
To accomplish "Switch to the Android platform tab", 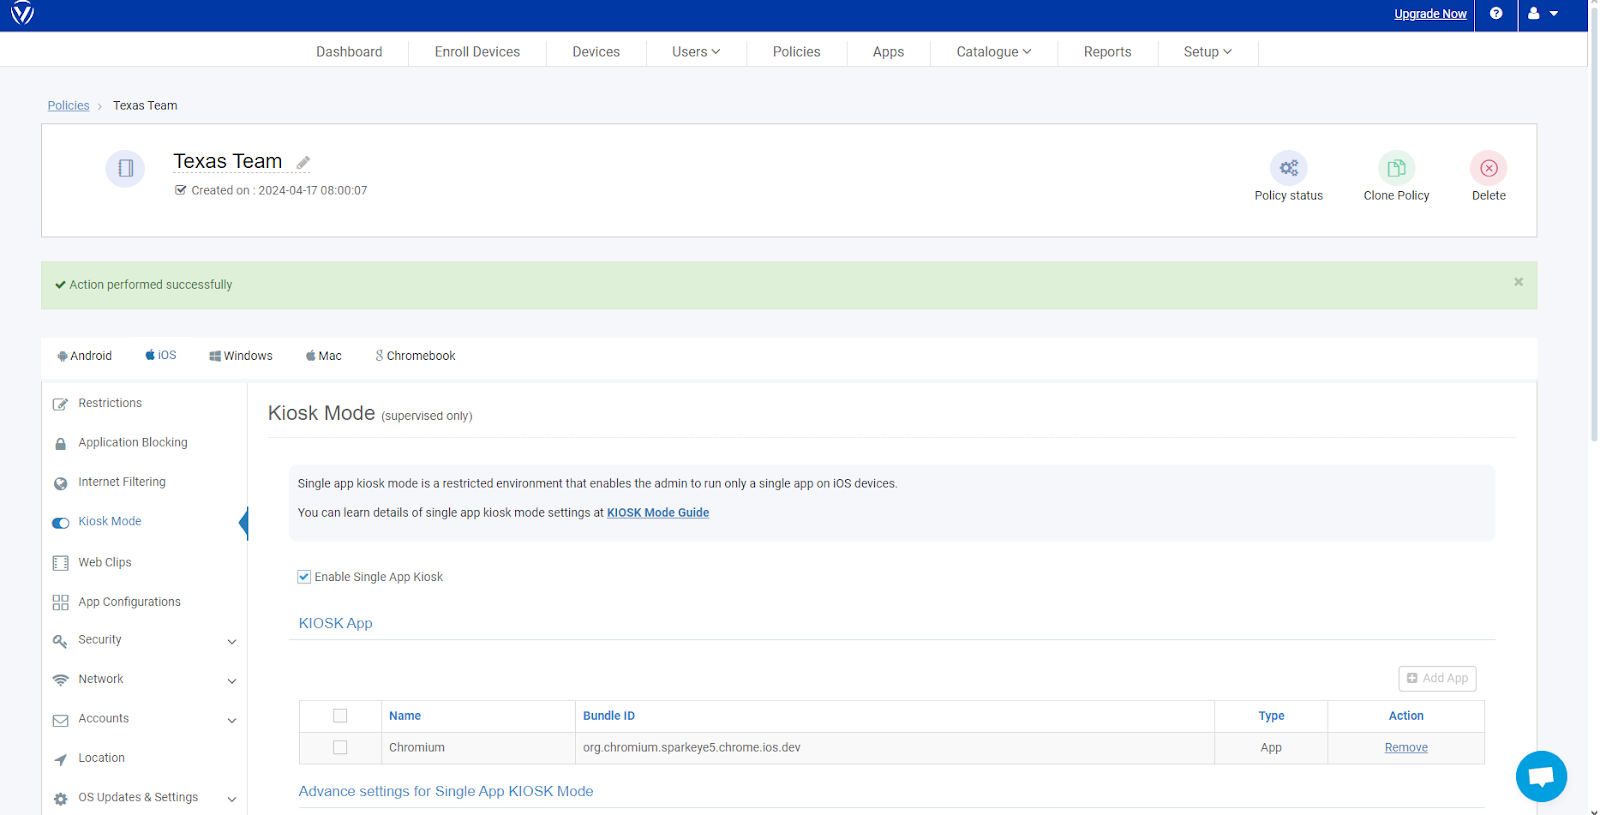I will (x=85, y=356).
